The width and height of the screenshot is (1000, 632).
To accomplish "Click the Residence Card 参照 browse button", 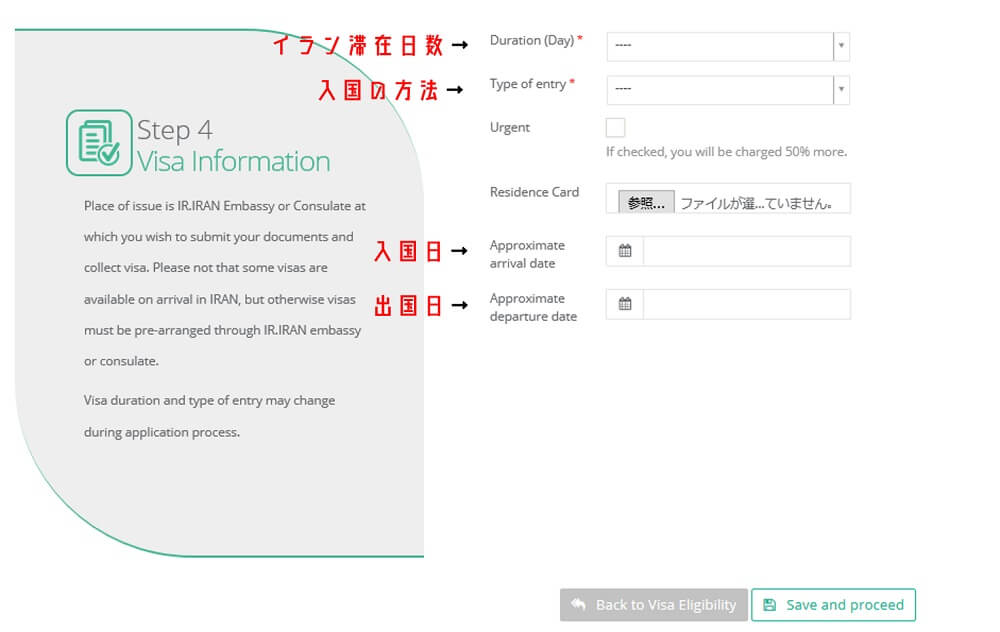I will 646,203.
